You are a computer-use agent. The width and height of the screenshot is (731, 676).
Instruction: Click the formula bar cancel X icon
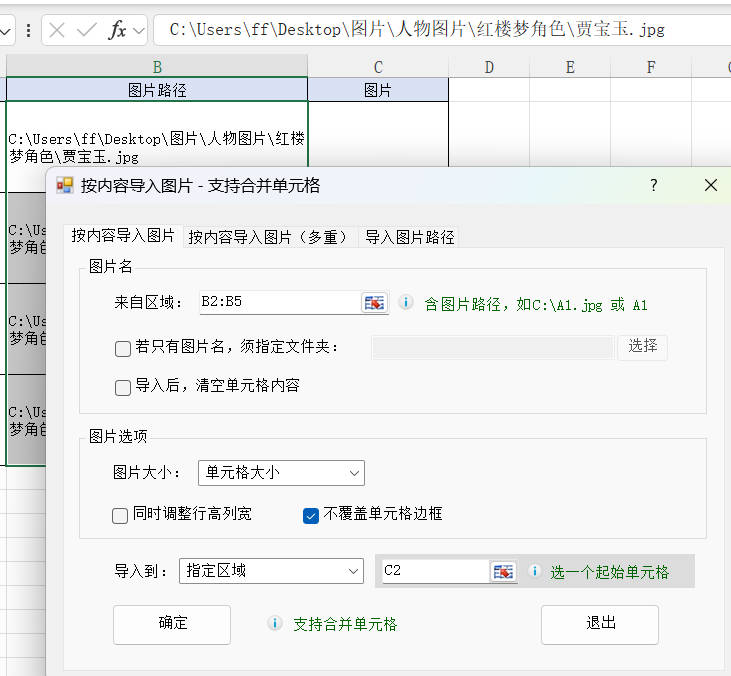pyautogui.click(x=57, y=30)
